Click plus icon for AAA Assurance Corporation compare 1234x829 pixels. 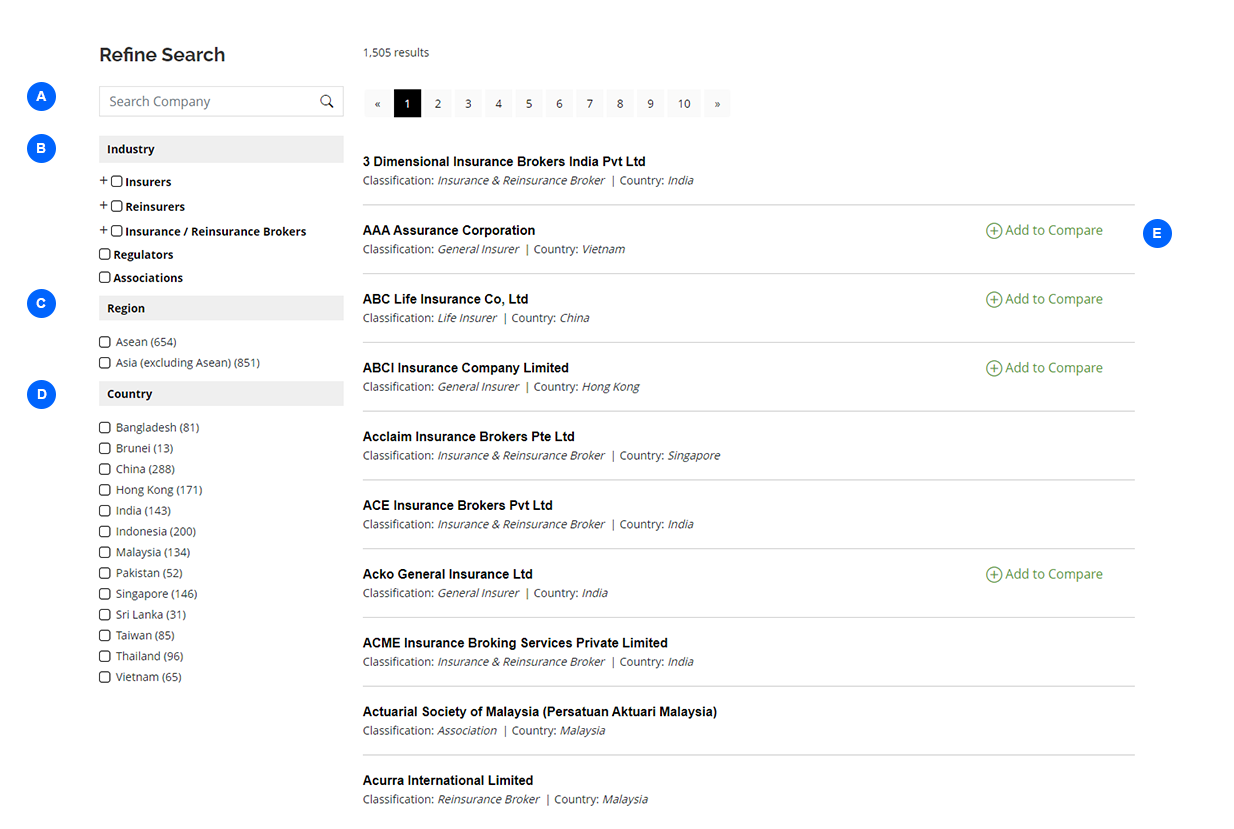click(994, 231)
